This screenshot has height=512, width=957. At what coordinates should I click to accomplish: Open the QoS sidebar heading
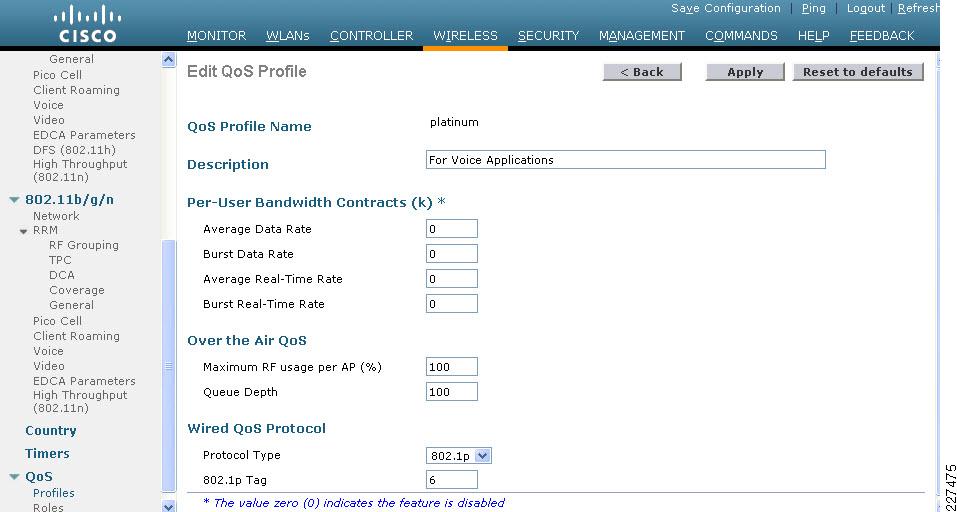pos(39,477)
